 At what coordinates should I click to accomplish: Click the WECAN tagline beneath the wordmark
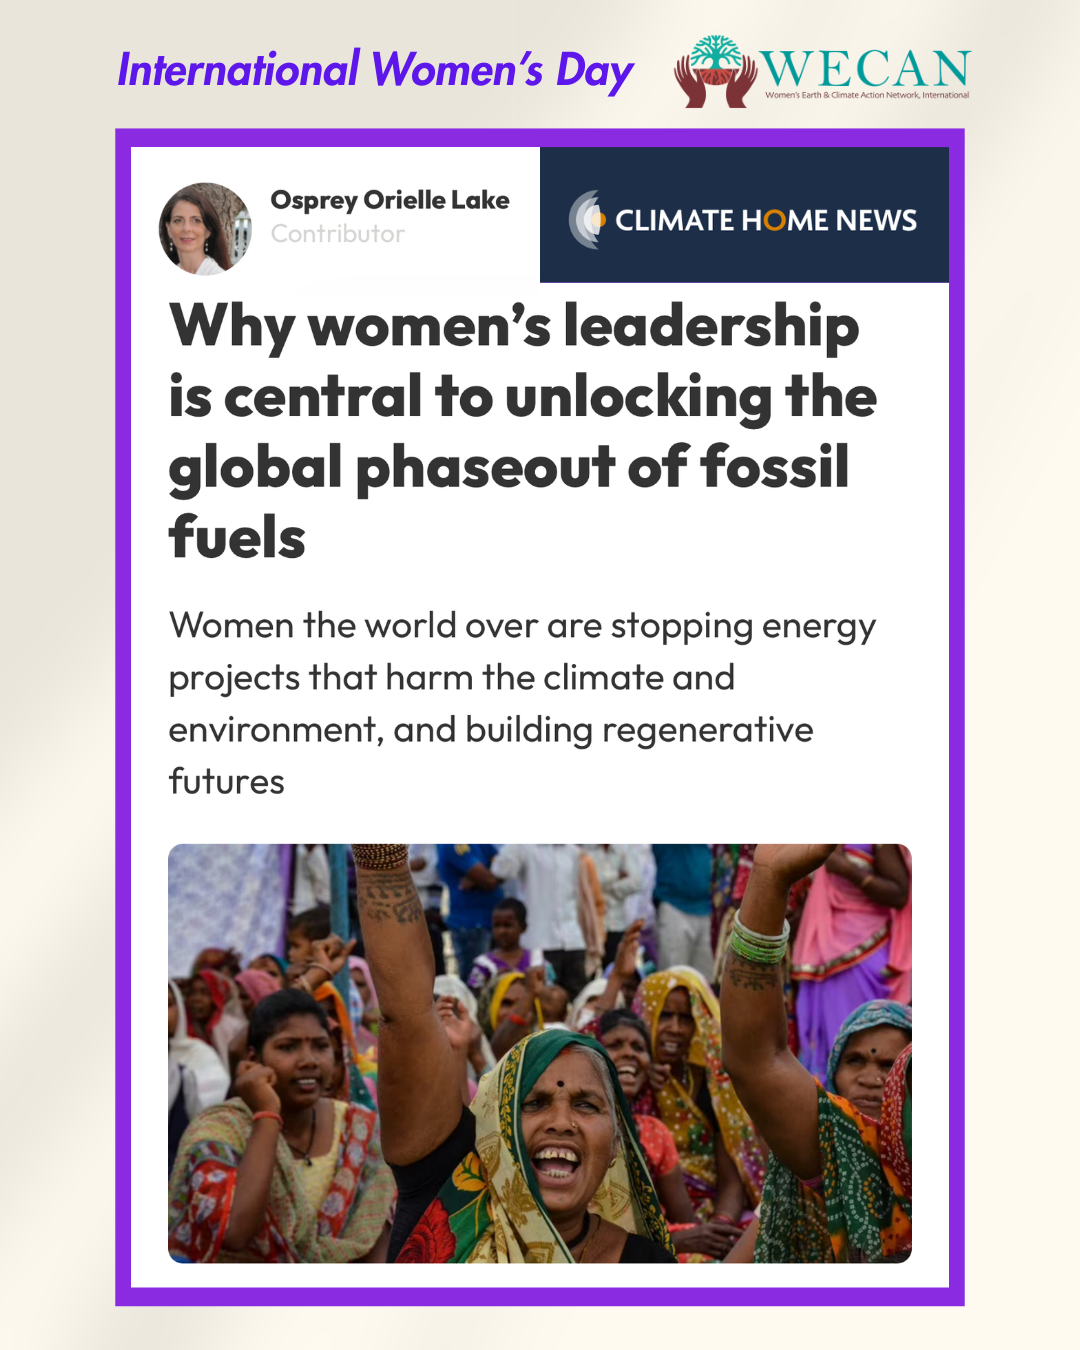[867, 96]
